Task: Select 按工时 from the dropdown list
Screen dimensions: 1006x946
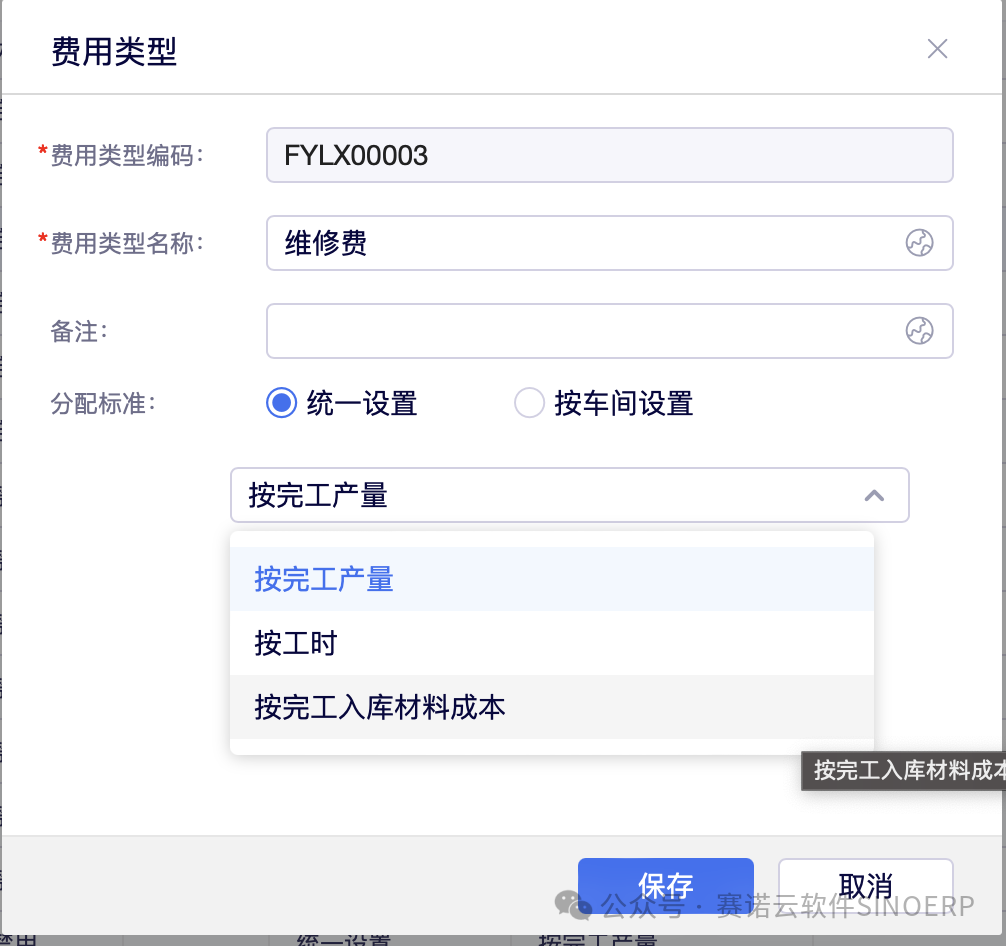Action: (296, 643)
